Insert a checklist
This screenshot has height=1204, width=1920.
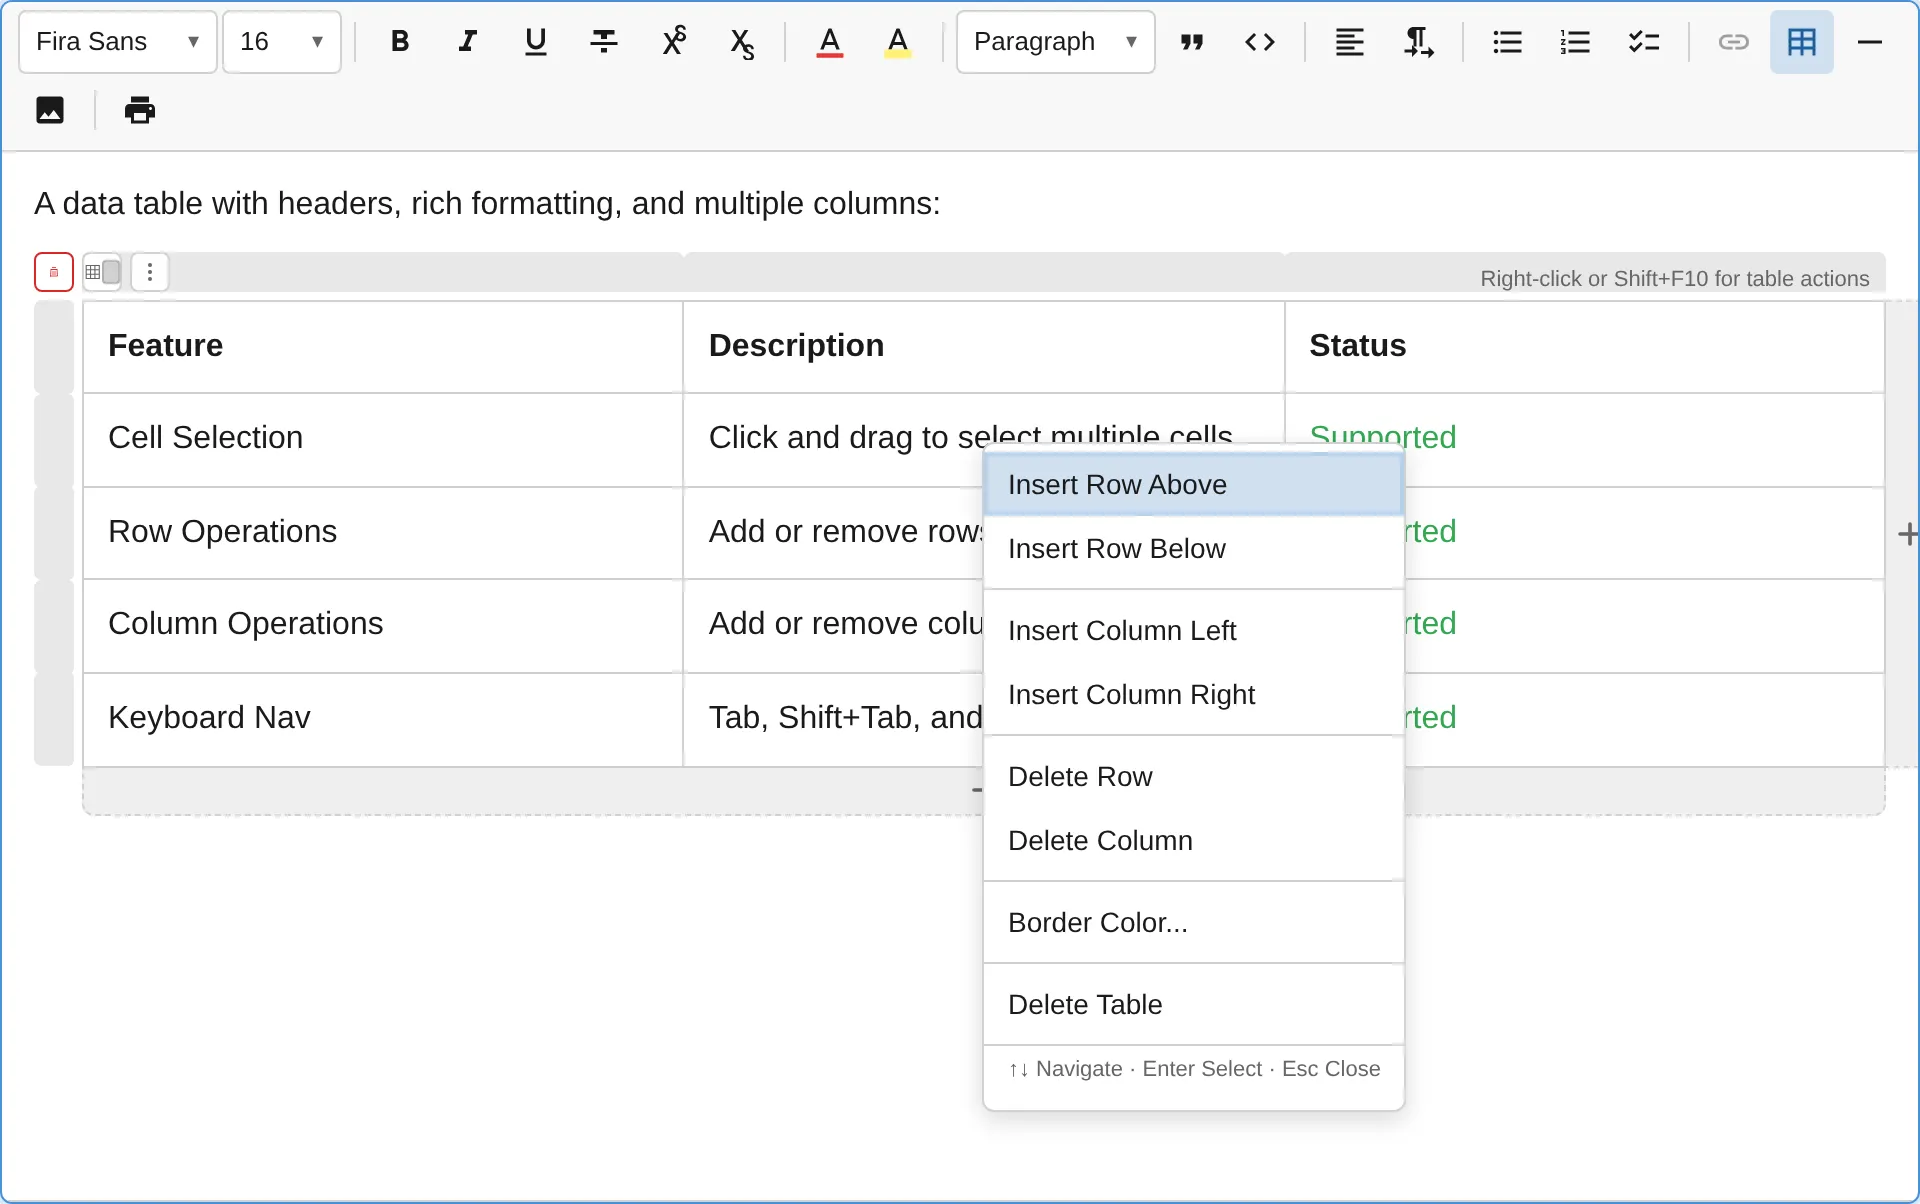coord(1643,41)
